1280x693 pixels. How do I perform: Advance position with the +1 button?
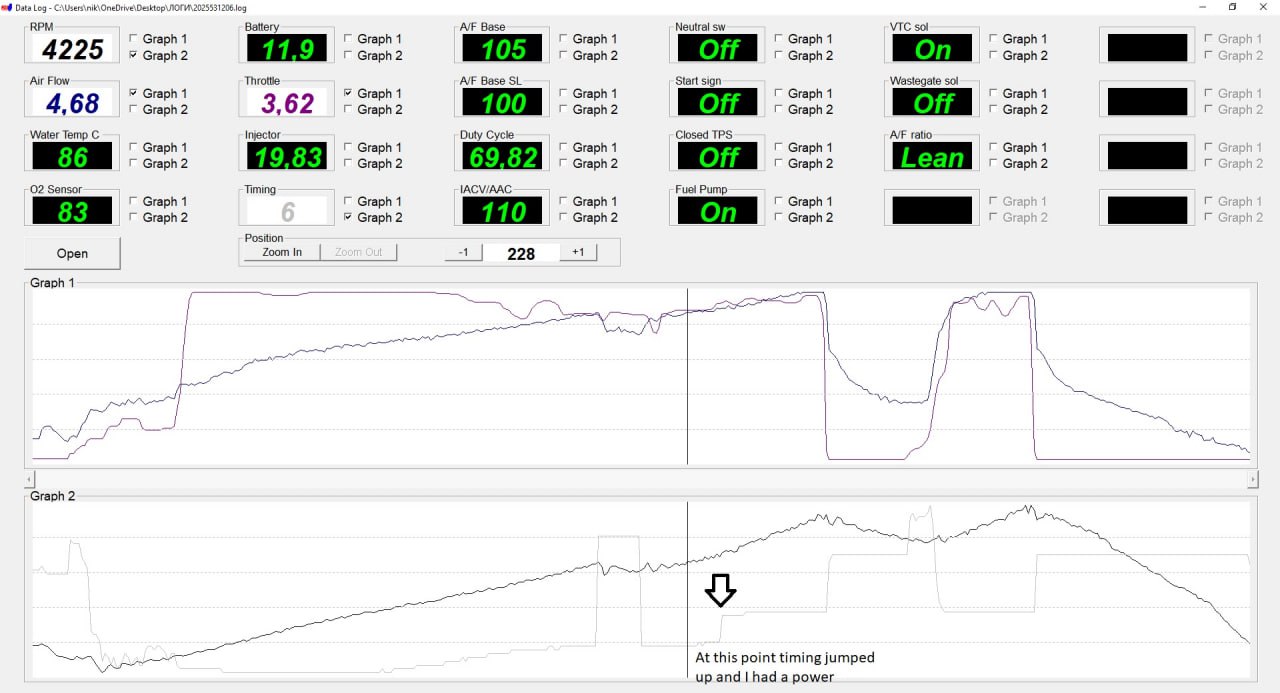(x=578, y=252)
